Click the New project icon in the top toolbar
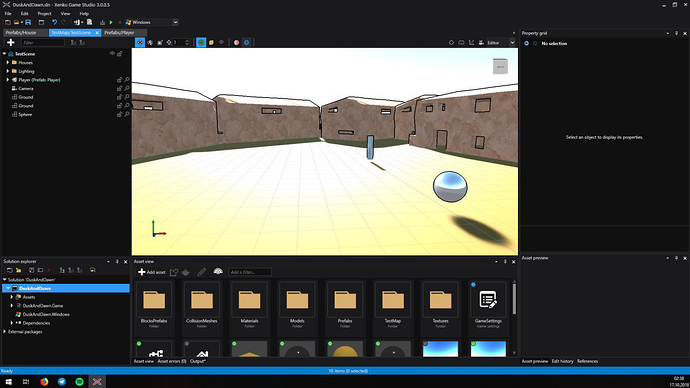This screenshot has height=388, width=690. [7, 22]
